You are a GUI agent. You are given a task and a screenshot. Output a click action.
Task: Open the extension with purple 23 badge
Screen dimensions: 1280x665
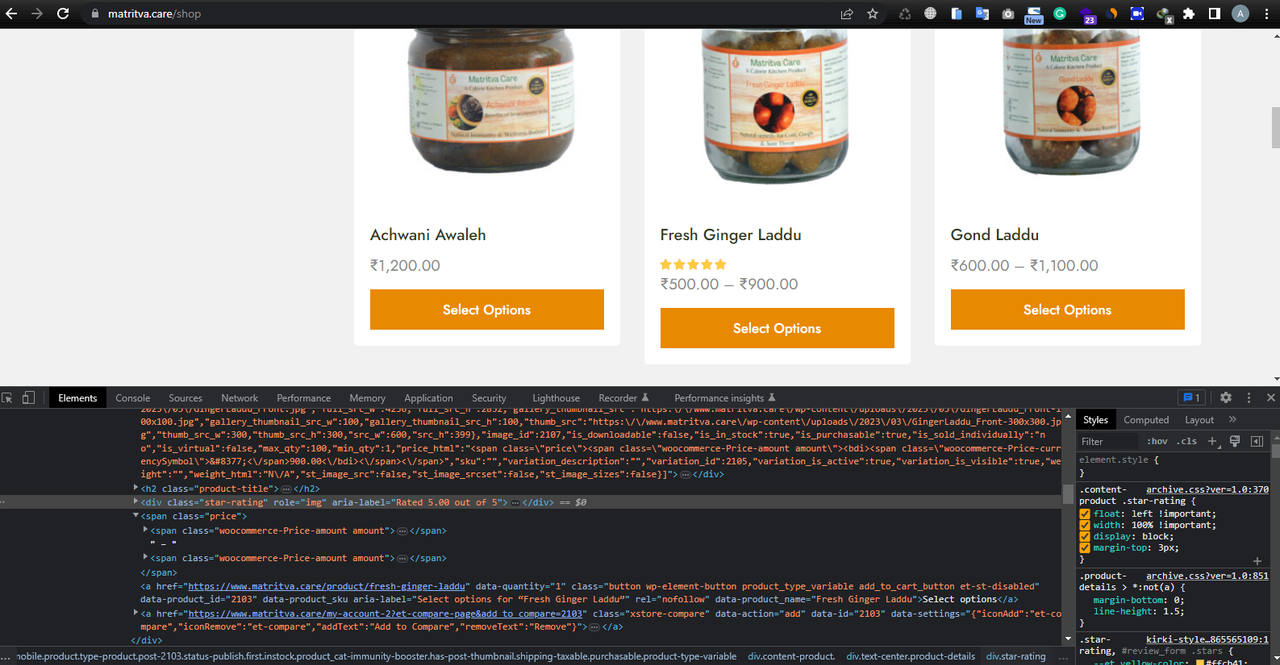click(1086, 15)
